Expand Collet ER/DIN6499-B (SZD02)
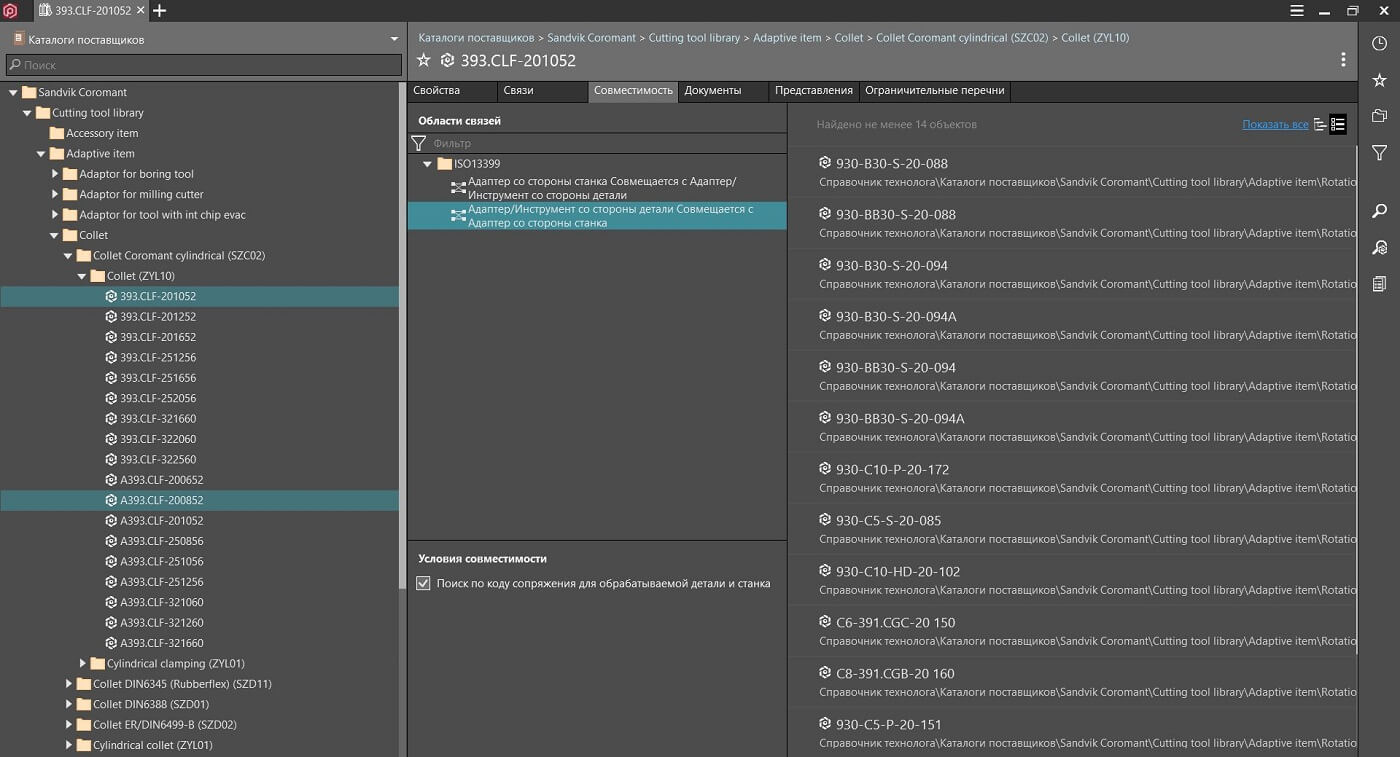1400x757 pixels. [69, 725]
